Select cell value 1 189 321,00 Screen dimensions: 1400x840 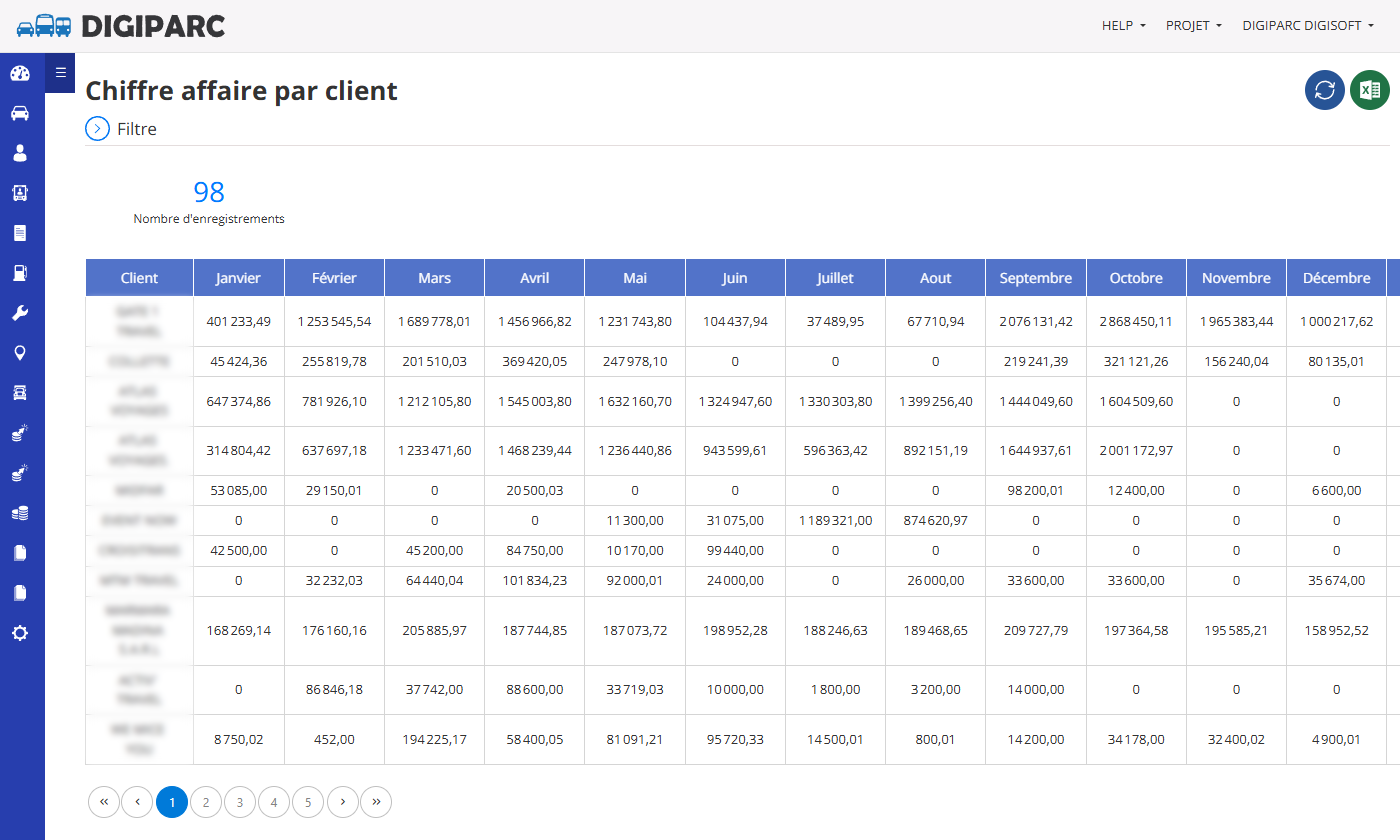point(835,520)
